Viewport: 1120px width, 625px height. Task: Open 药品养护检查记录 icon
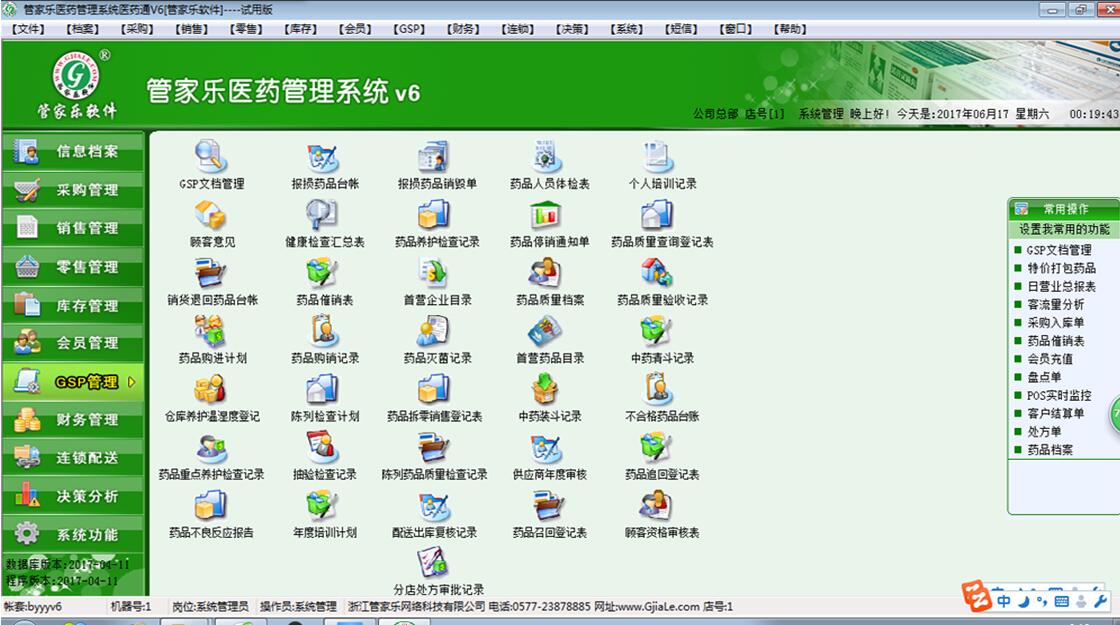pos(436,215)
